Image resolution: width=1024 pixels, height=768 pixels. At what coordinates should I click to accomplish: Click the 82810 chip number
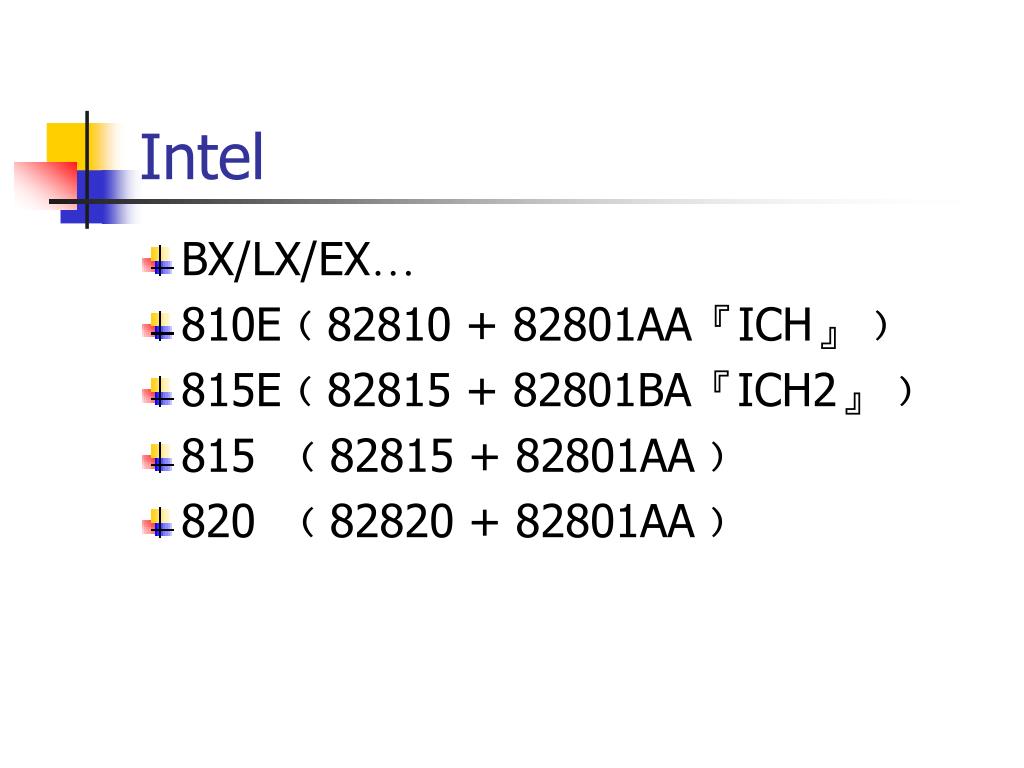coord(389,325)
